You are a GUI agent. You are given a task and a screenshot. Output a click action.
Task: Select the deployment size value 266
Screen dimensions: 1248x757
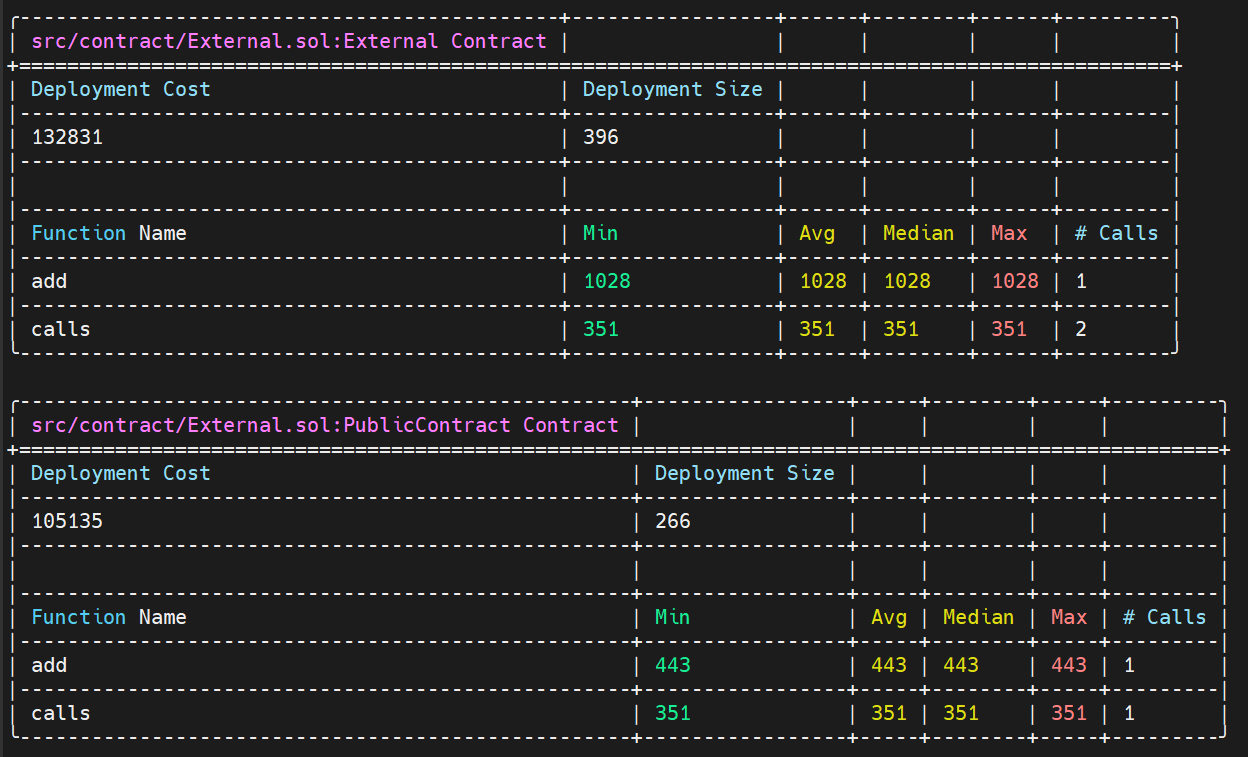pyautogui.click(x=673, y=521)
